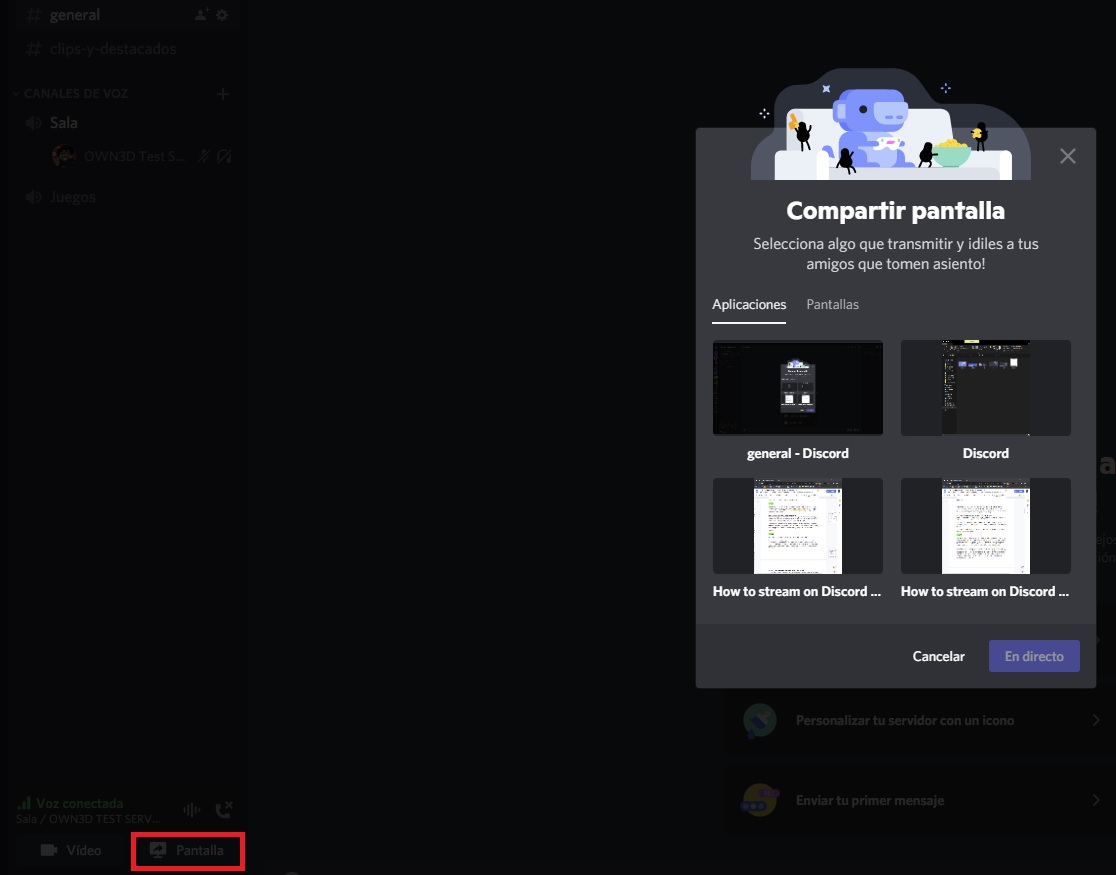Select the Aplicaciones tab

(x=749, y=305)
